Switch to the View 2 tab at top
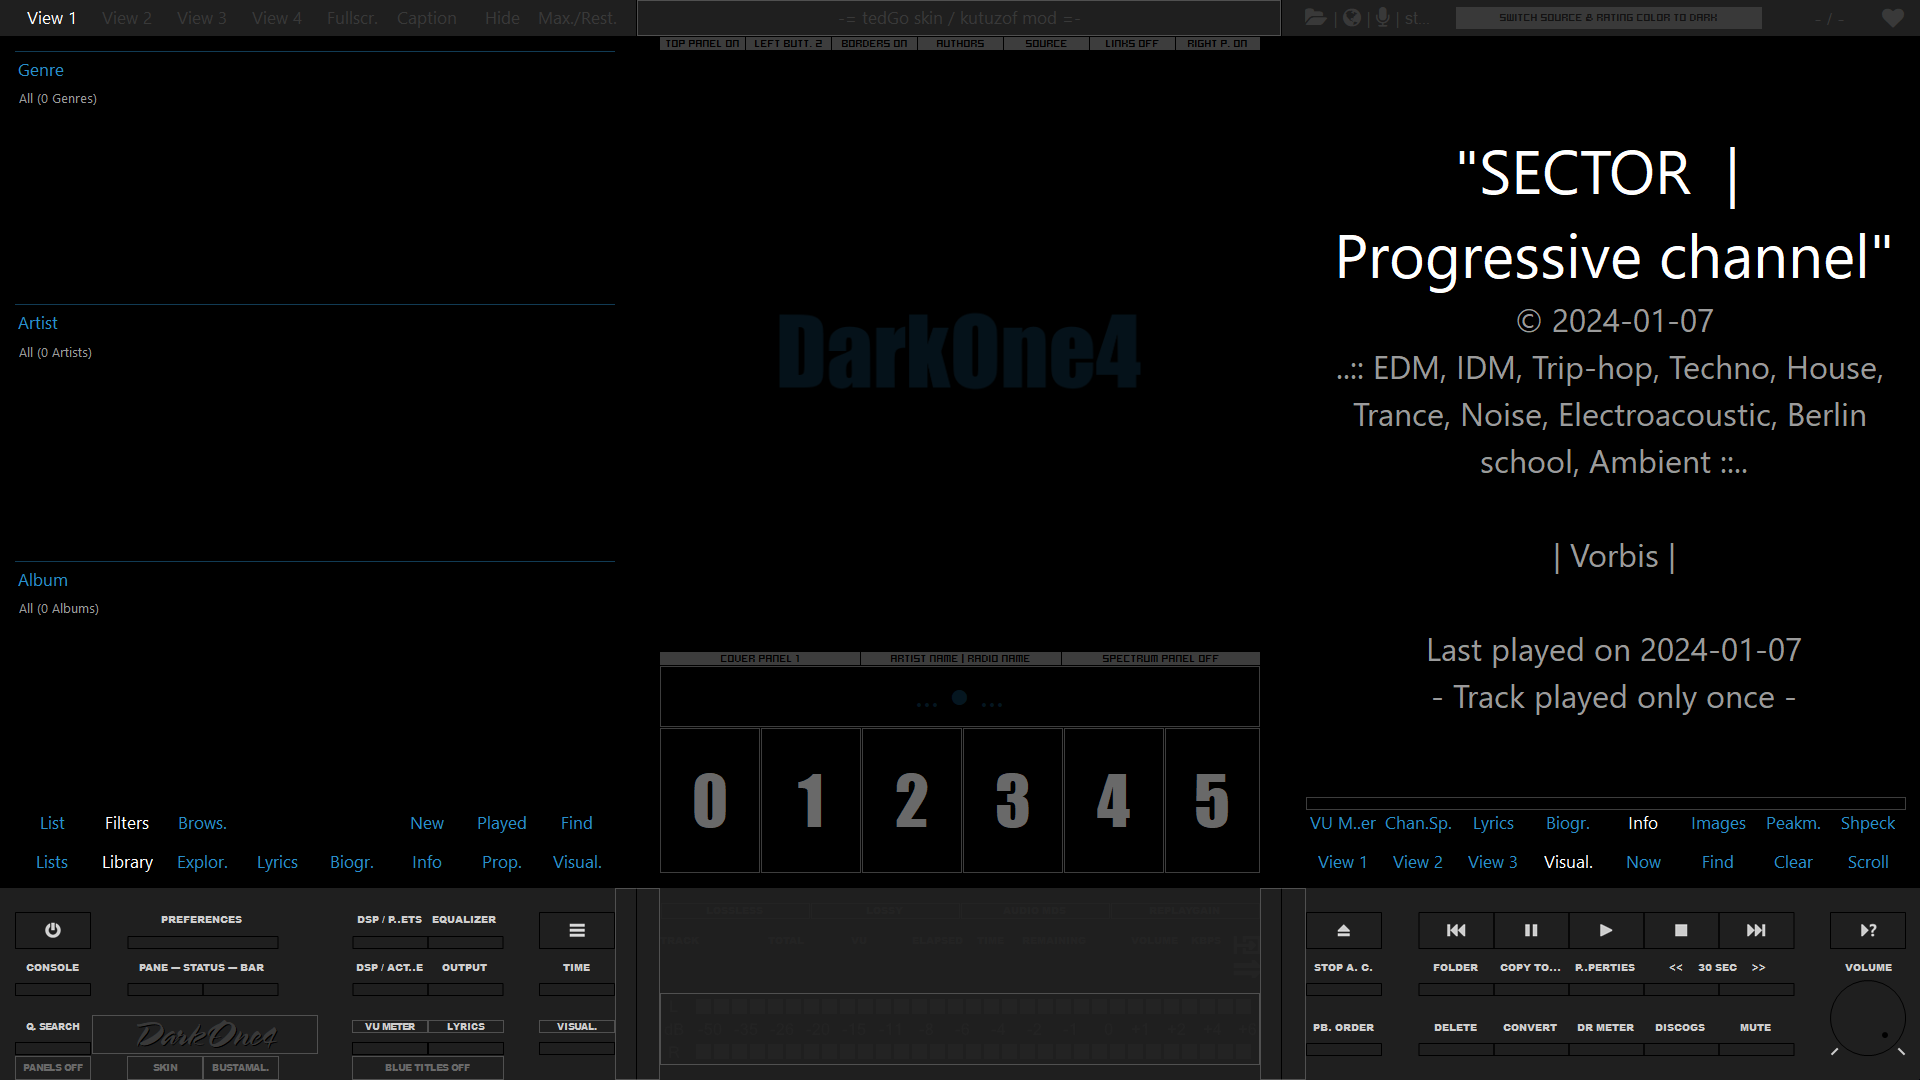Screen dimensions: 1920x1080 pyautogui.click(x=127, y=18)
